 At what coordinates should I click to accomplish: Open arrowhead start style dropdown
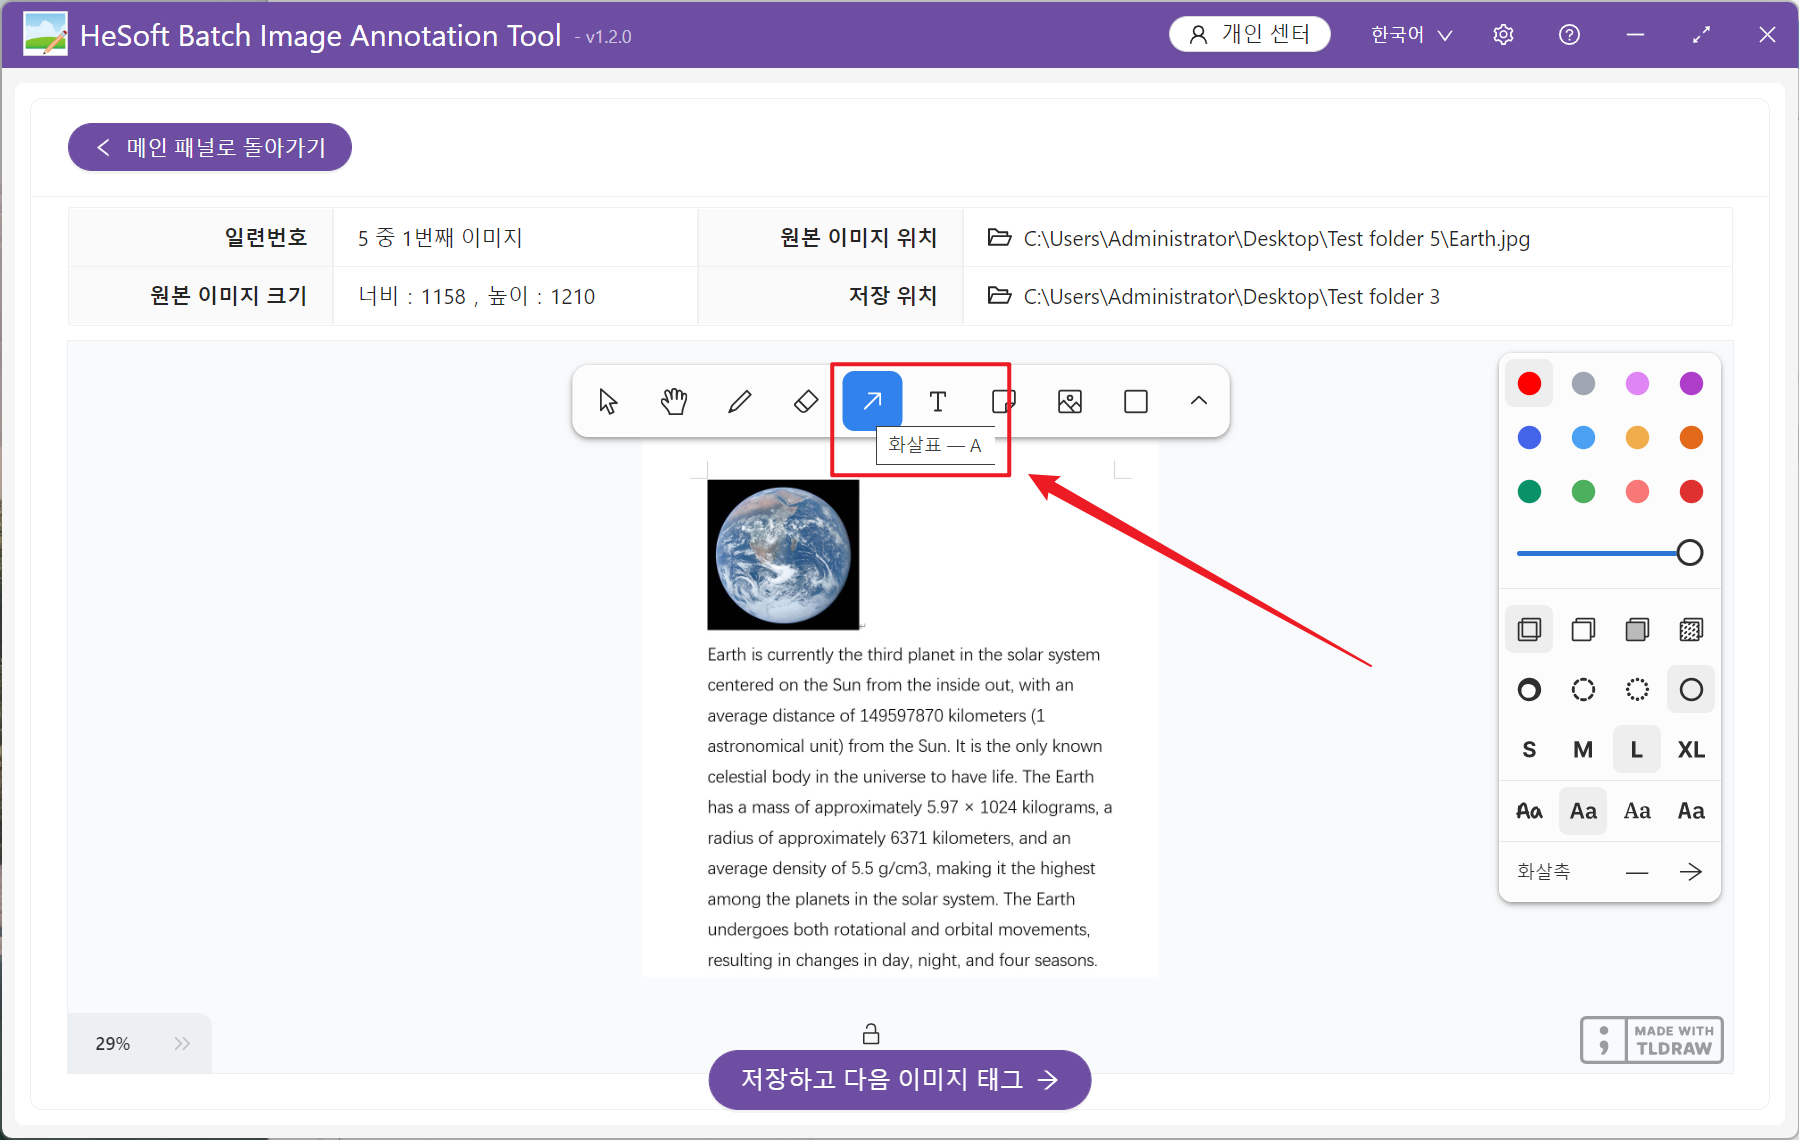pyautogui.click(x=1637, y=872)
